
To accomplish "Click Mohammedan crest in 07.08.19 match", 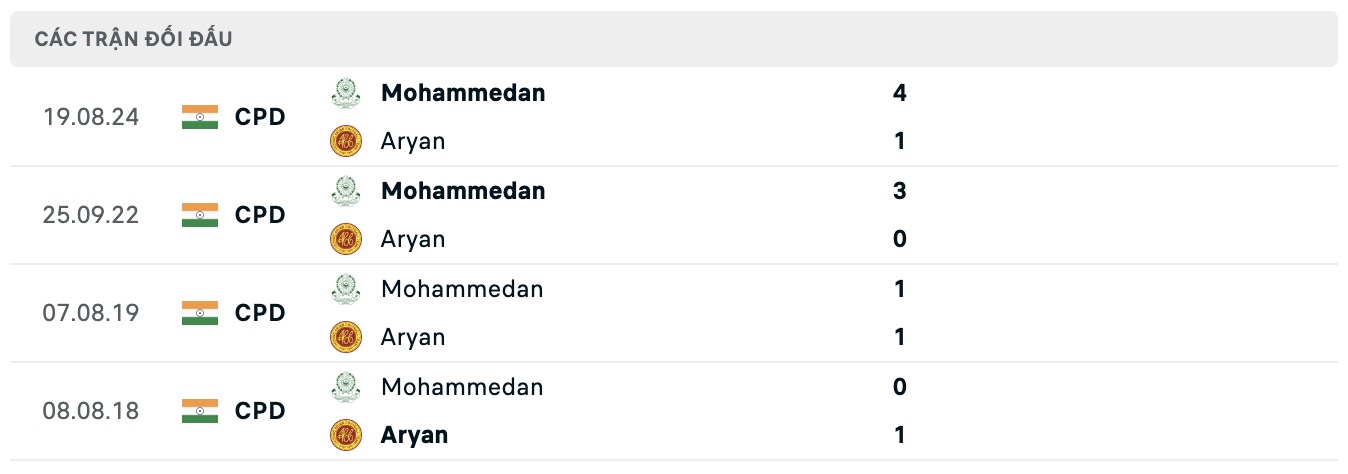I will click(345, 289).
